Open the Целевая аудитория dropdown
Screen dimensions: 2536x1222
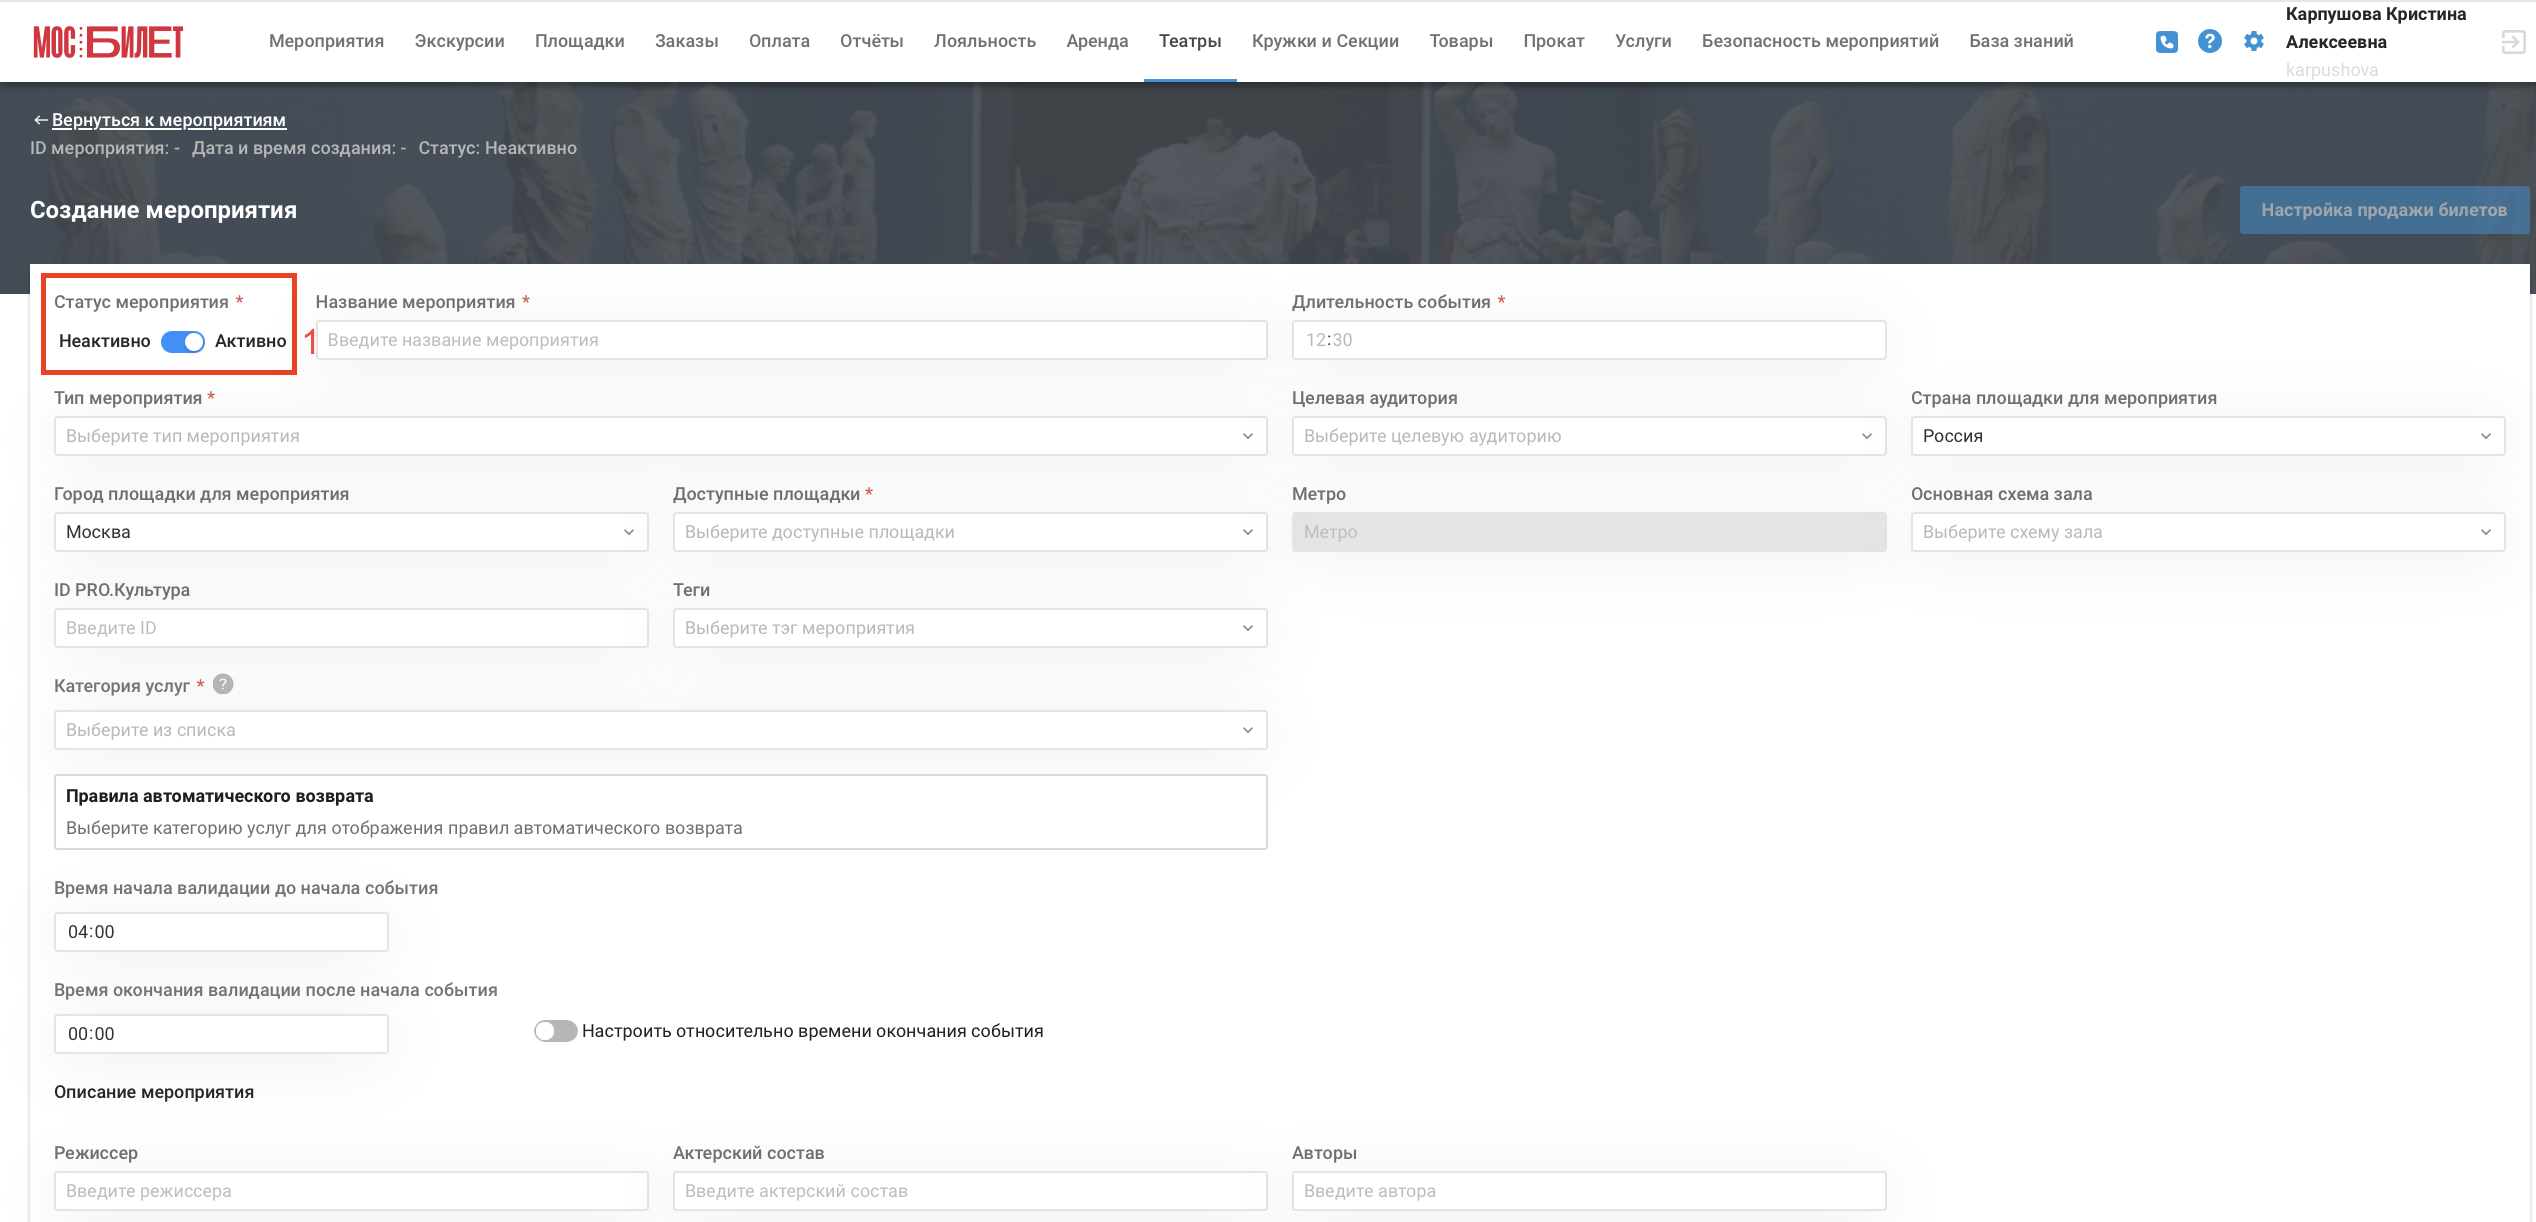pos(1588,436)
